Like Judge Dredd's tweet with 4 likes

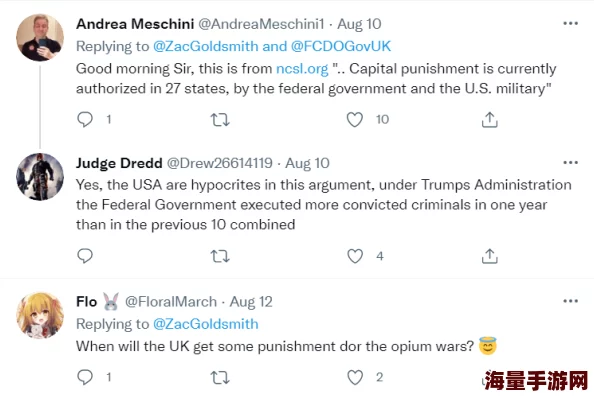click(x=355, y=256)
